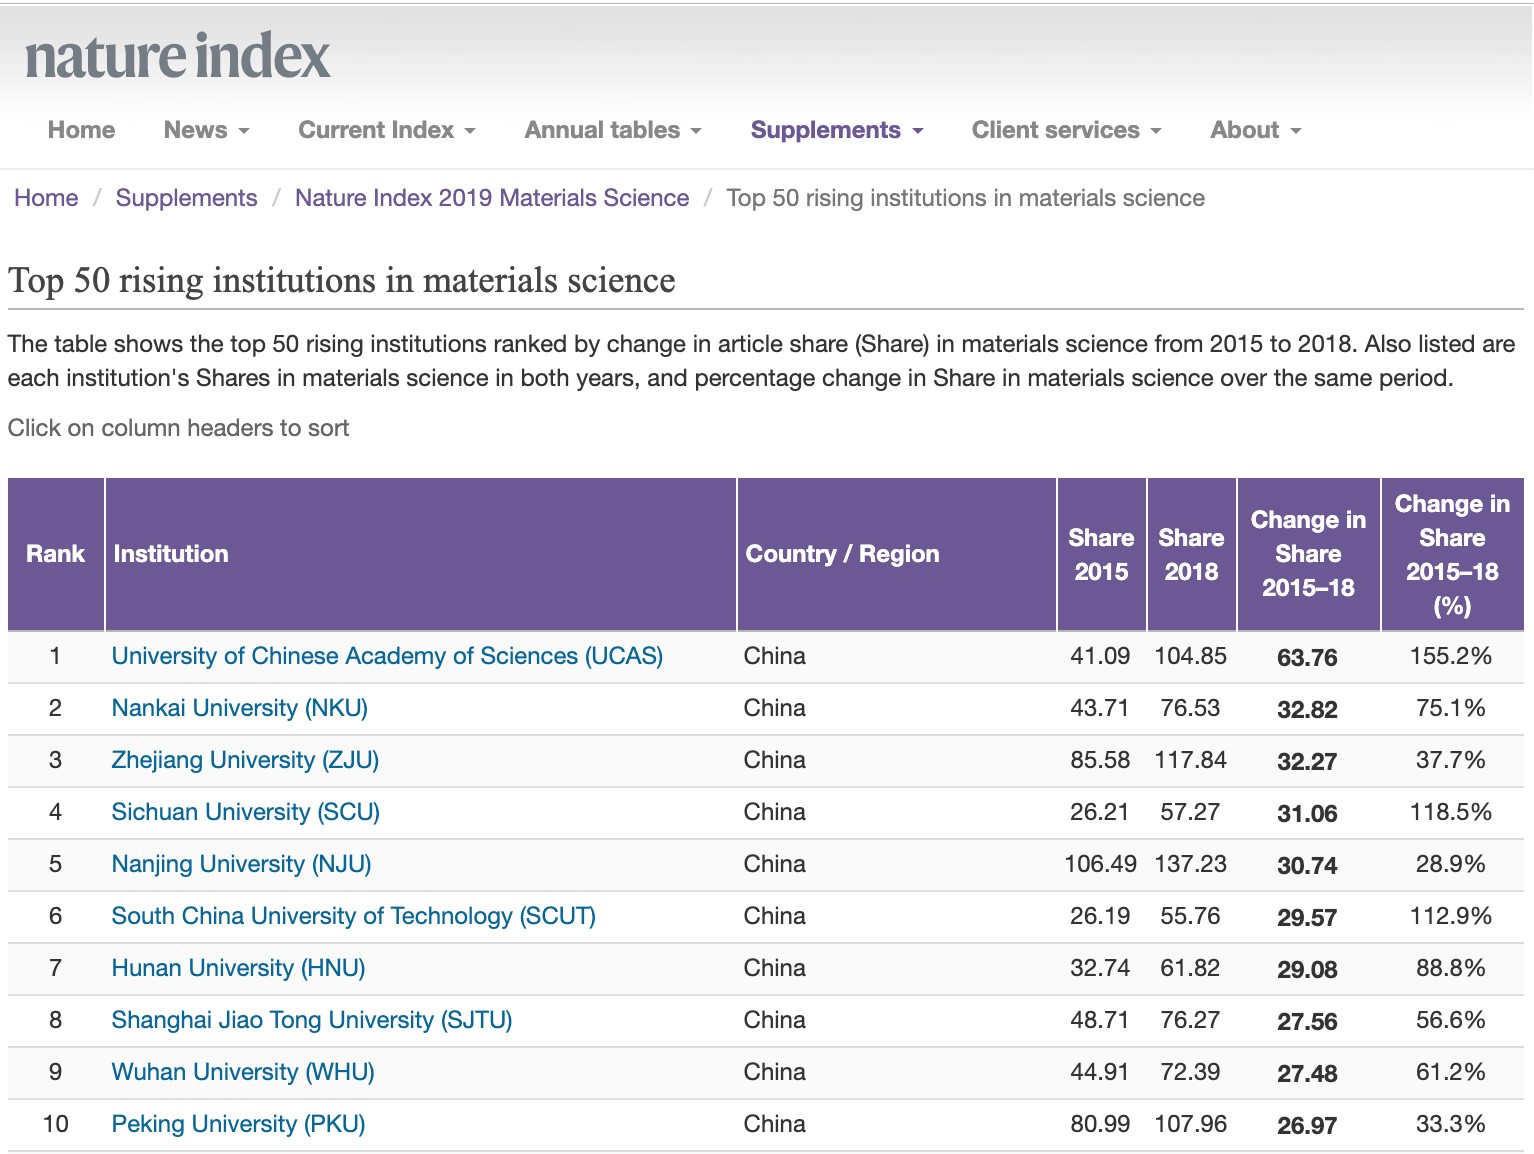This screenshot has height=1154, width=1534.
Task: Sort table by Institution column header
Action: pos(421,554)
